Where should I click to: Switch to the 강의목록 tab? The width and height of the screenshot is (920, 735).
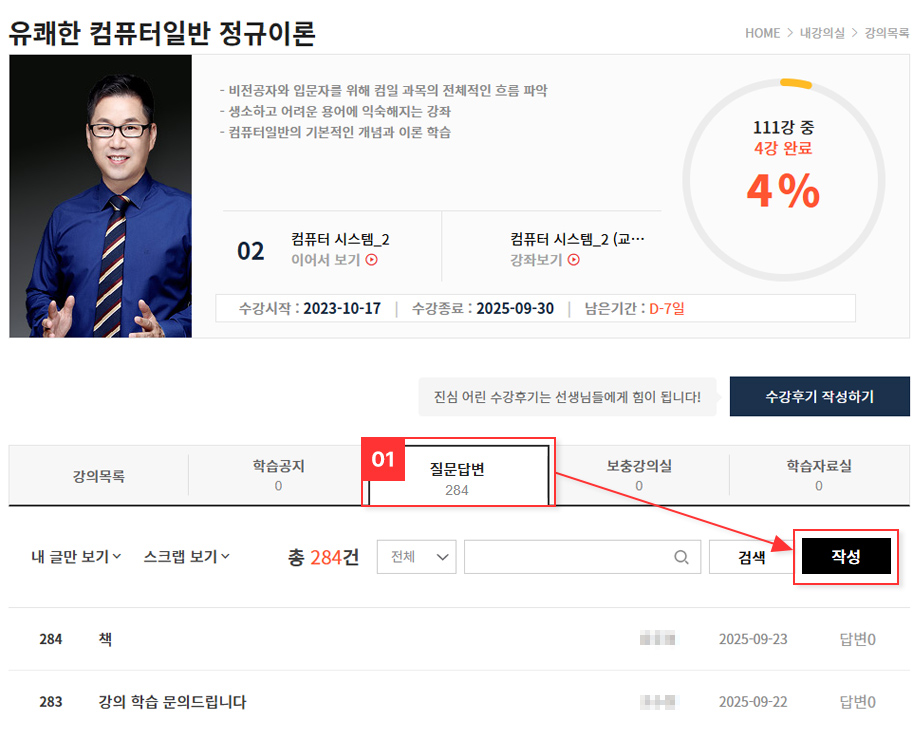[x=98, y=476]
